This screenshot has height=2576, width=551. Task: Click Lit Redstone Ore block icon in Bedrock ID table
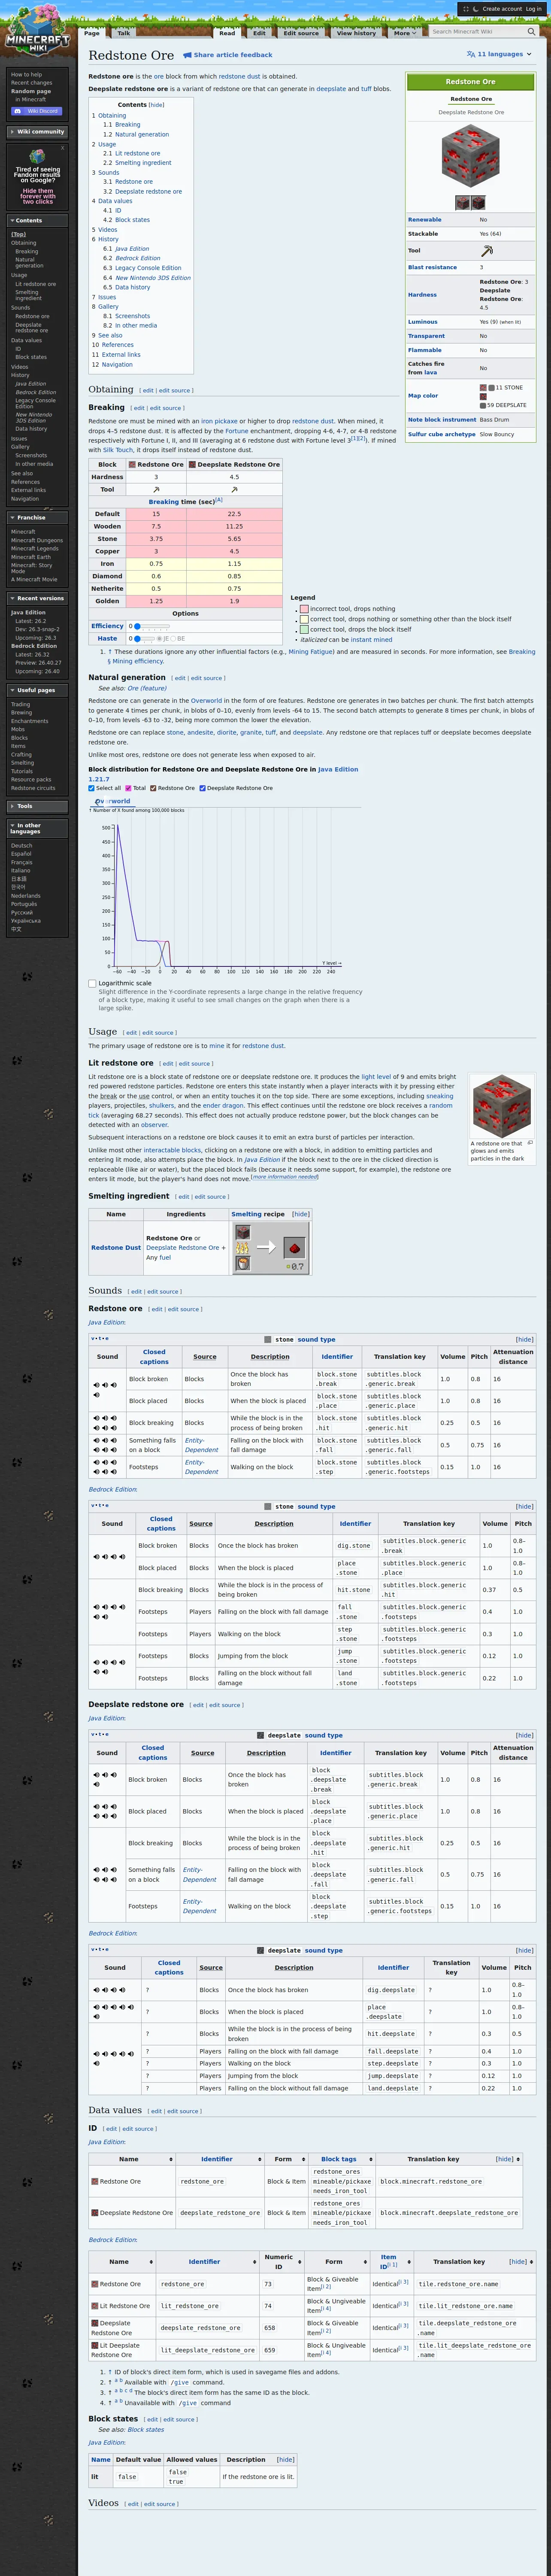95,2306
